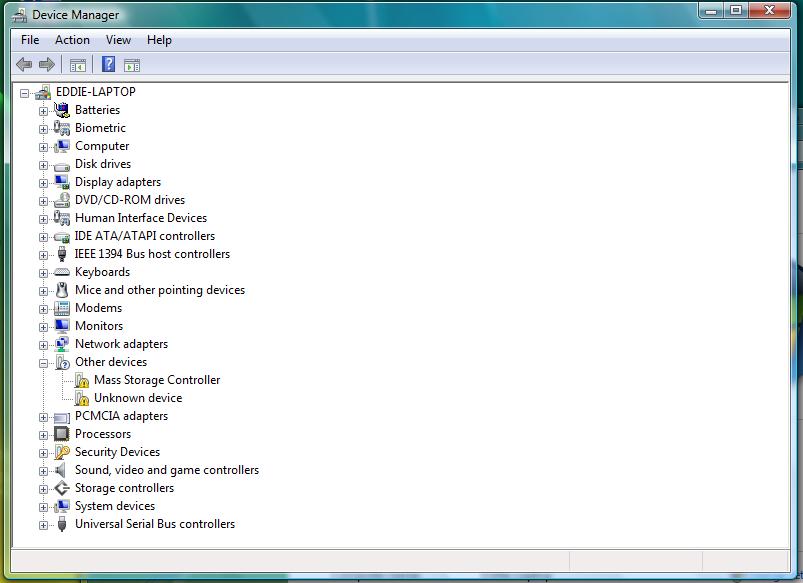Select the Computer label
Viewport: 803px width, 583px height.
click(x=102, y=146)
